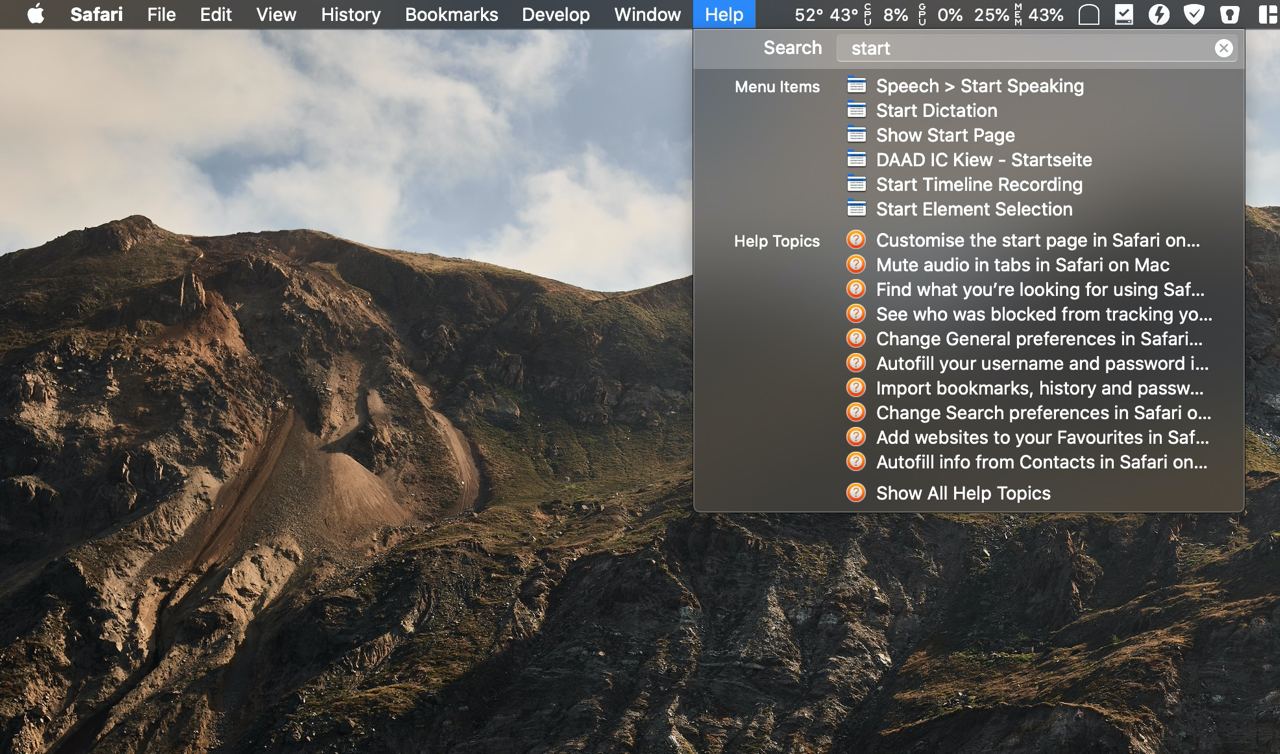Open the Bookmarks menu
This screenshot has width=1280, height=754.
click(451, 14)
